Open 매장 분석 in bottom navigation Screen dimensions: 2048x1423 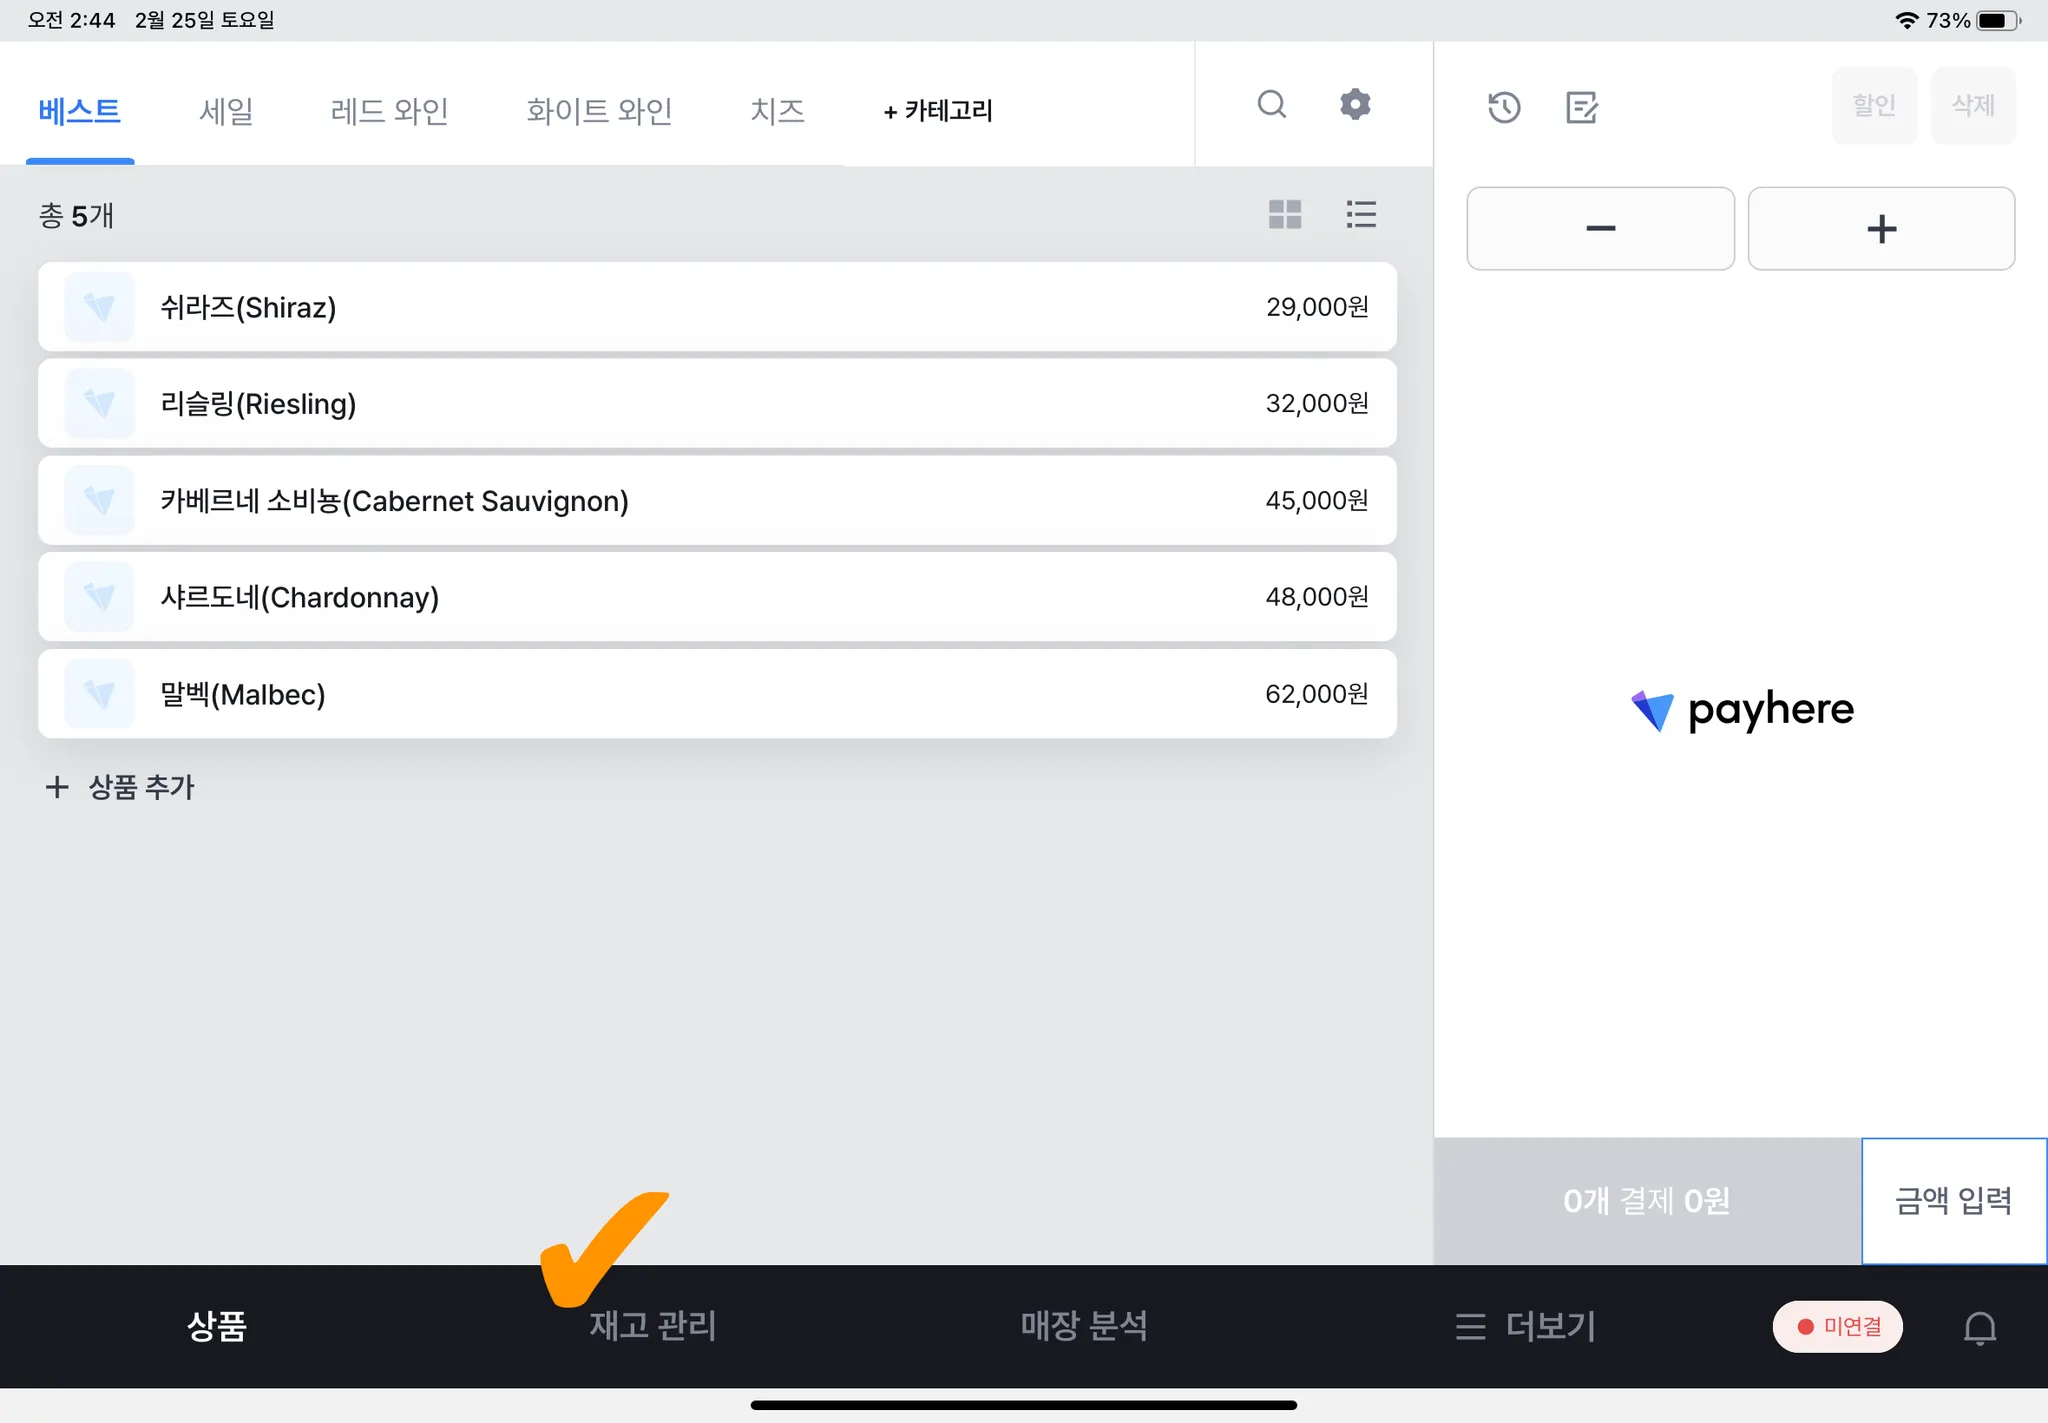[1084, 1327]
